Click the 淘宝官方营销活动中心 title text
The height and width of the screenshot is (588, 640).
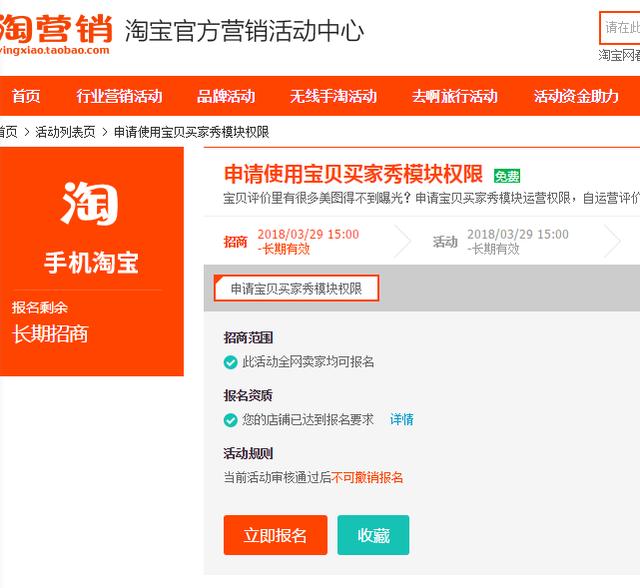tap(244, 31)
